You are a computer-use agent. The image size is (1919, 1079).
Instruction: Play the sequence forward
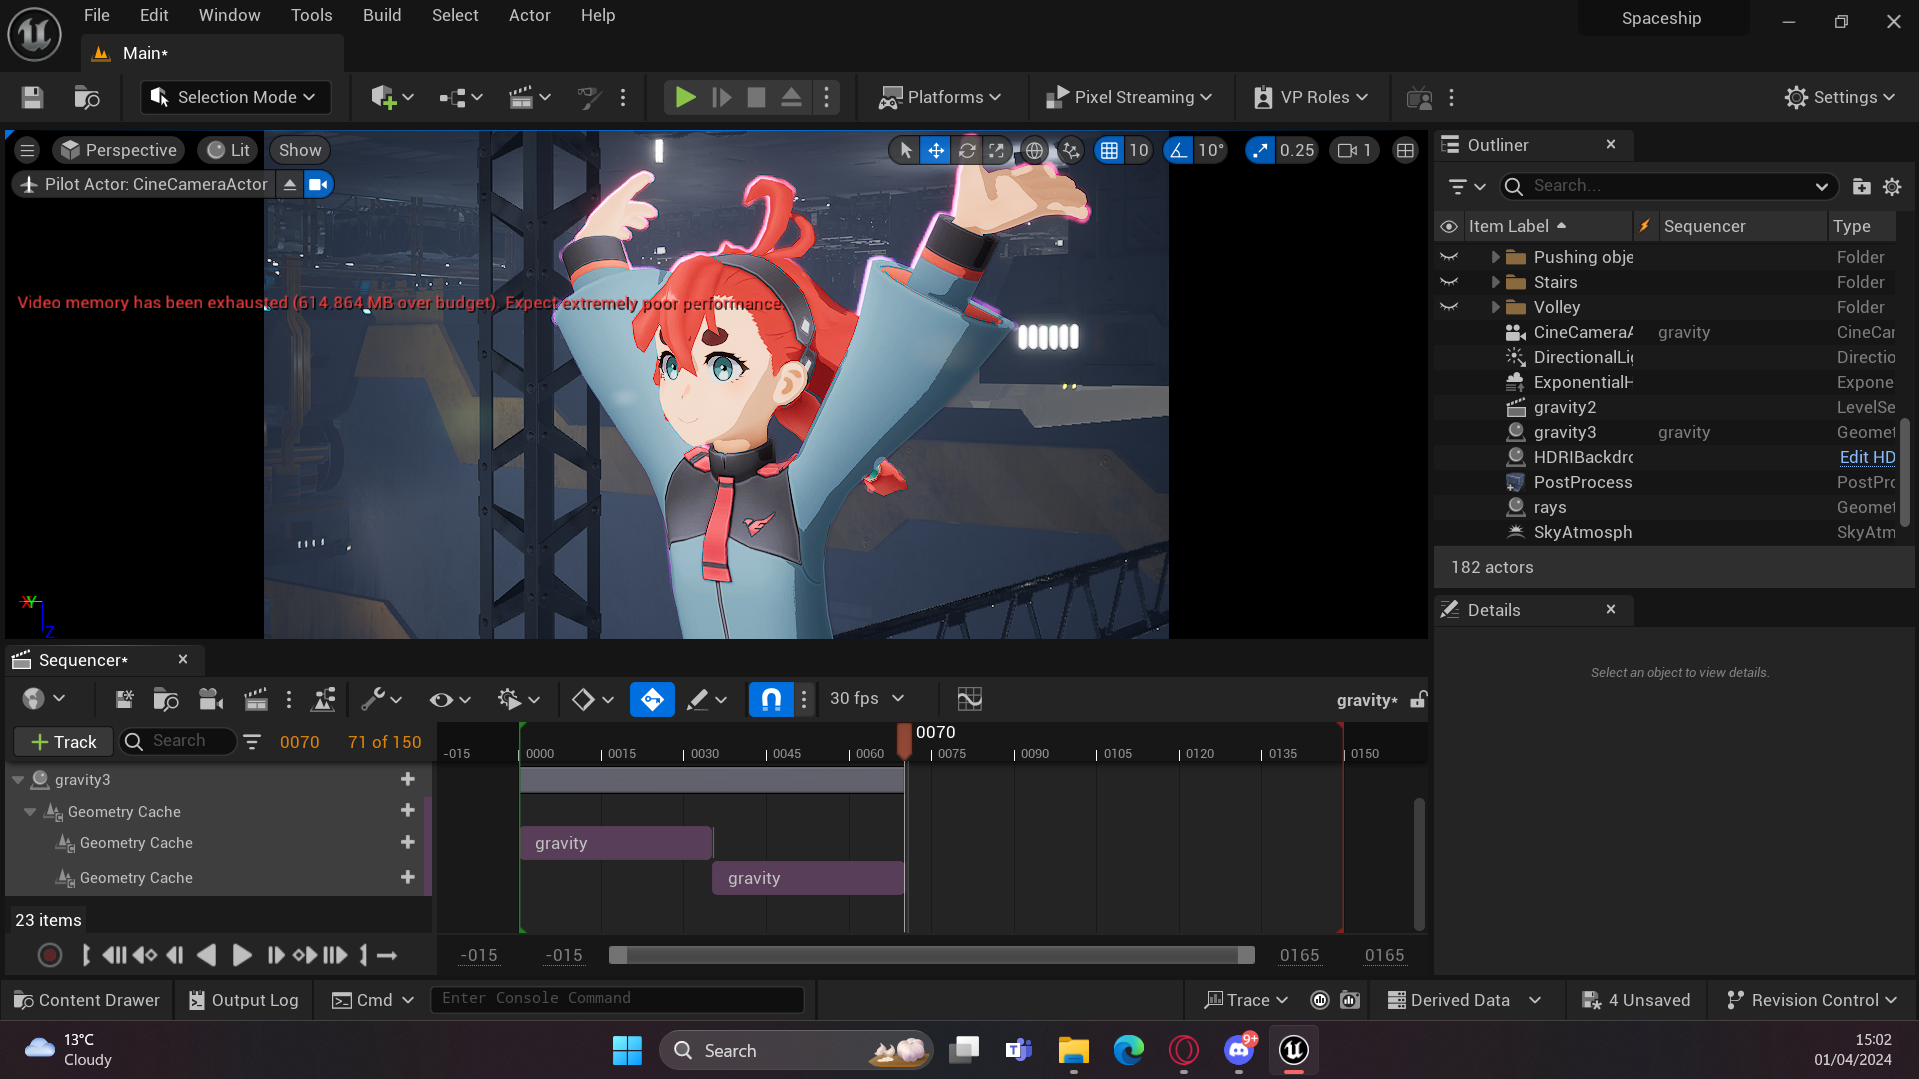pyautogui.click(x=242, y=955)
